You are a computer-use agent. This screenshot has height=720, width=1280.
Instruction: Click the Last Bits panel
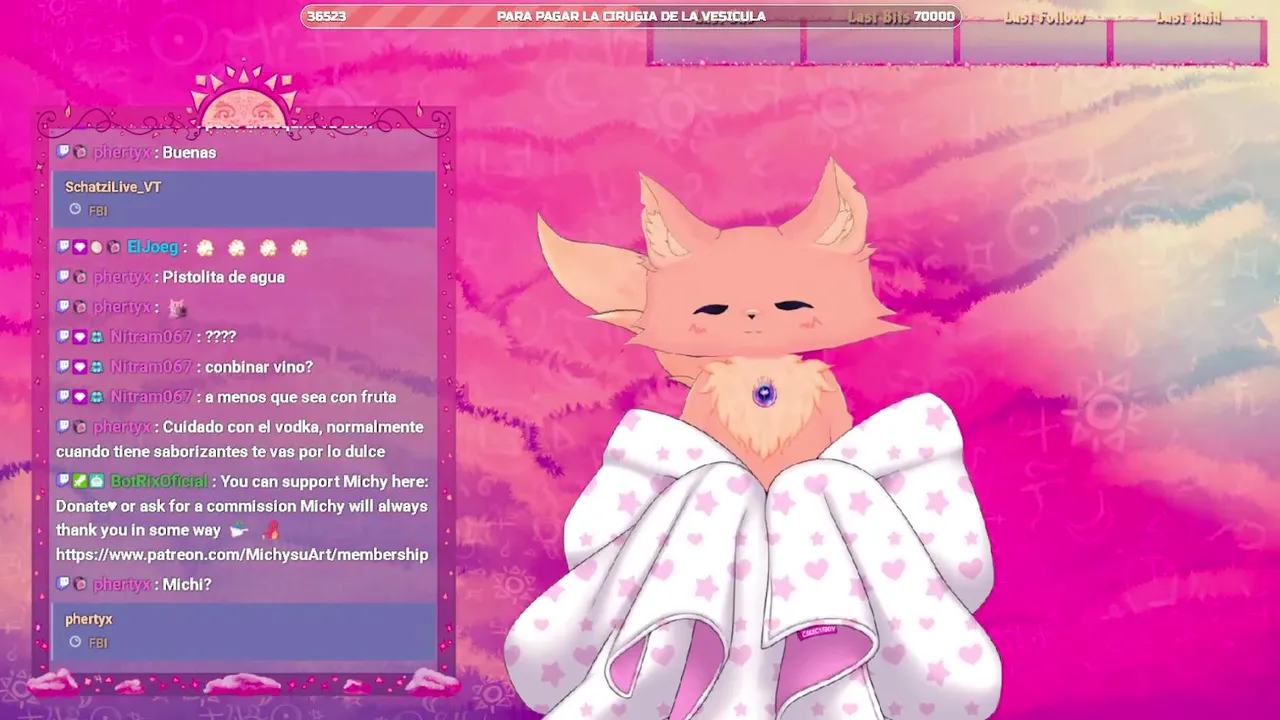[880, 42]
